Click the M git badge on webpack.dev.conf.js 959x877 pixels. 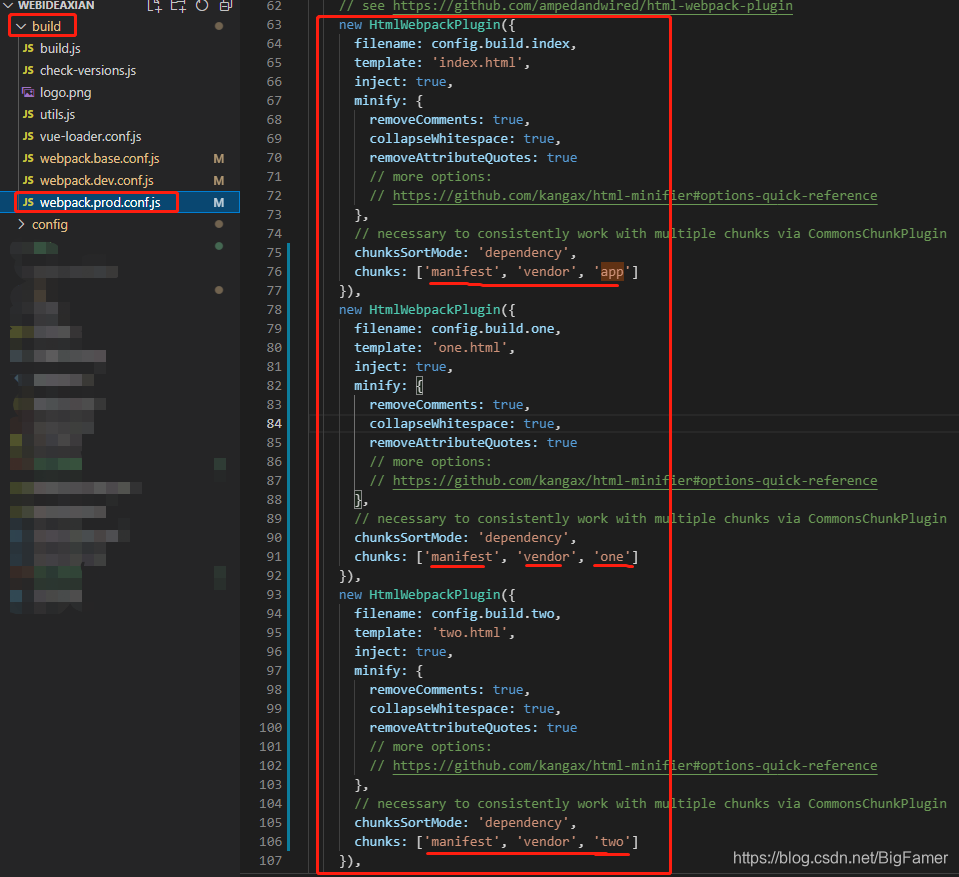(218, 181)
